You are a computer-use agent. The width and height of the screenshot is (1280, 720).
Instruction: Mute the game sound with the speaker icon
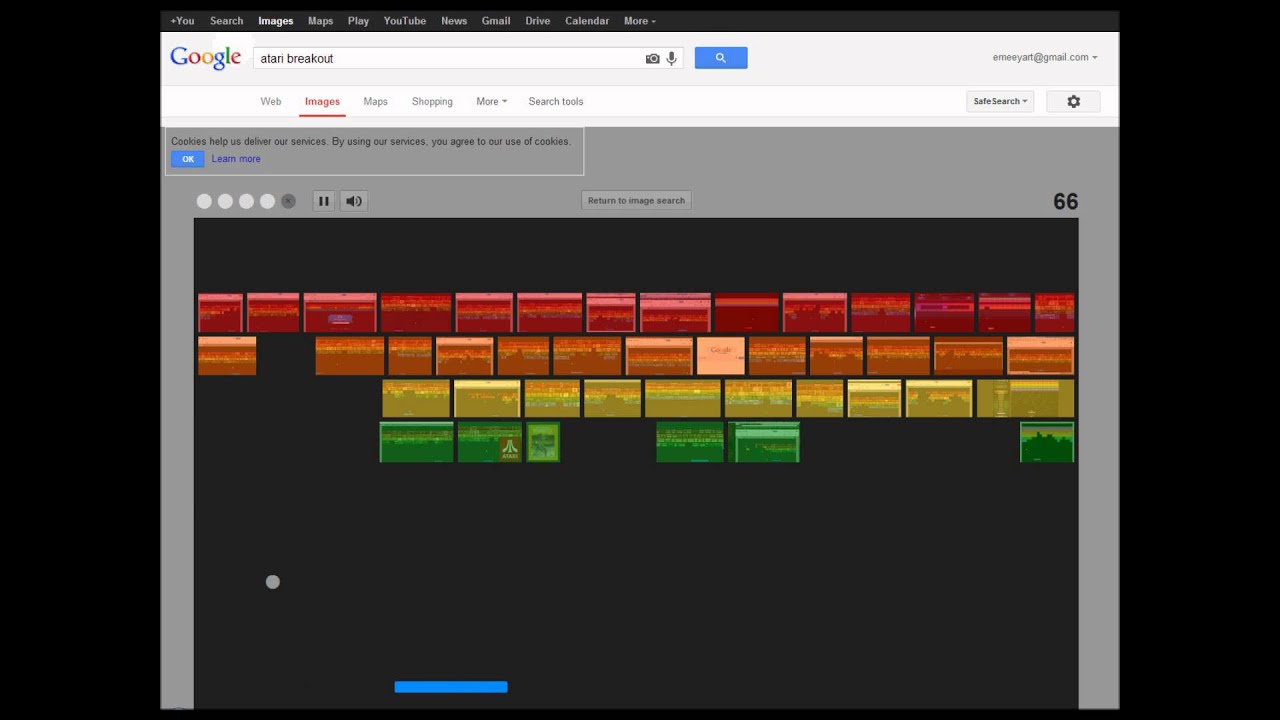pos(354,201)
